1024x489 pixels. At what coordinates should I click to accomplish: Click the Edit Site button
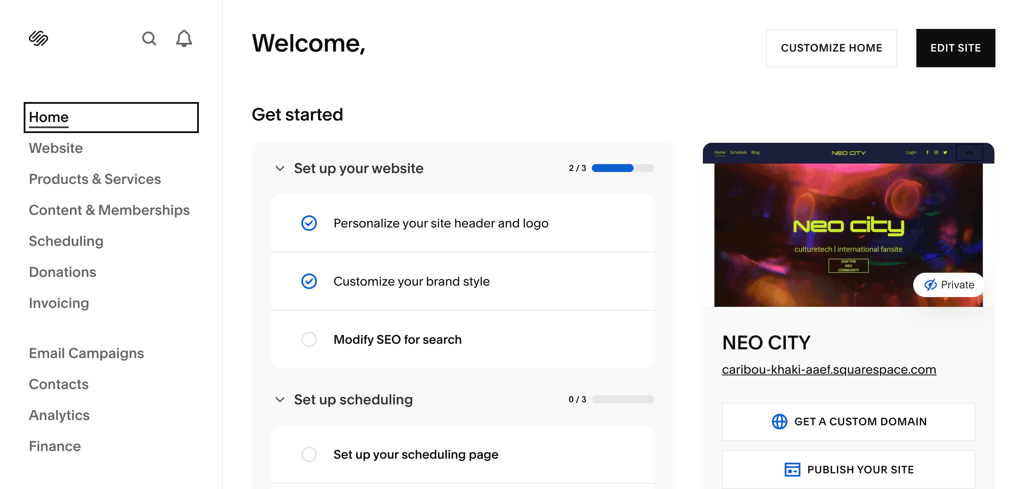coord(955,48)
